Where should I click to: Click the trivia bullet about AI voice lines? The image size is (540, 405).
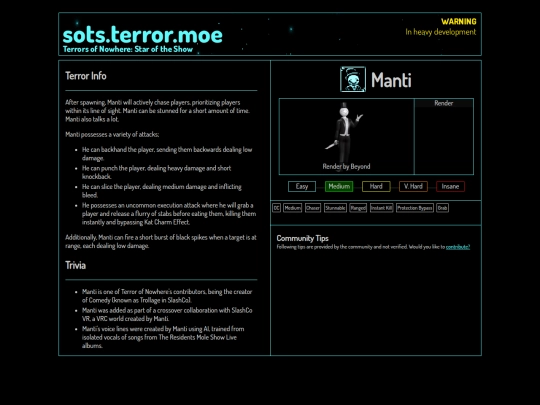163,337
